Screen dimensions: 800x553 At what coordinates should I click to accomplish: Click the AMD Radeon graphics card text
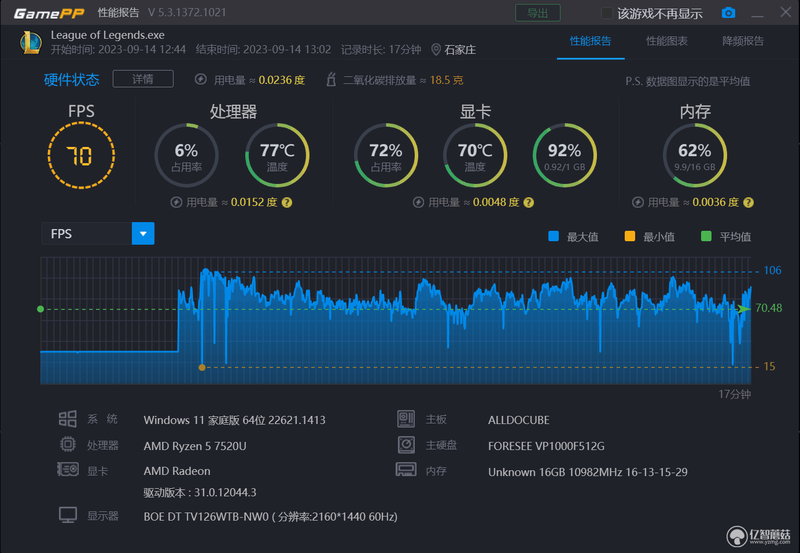(177, 471)
